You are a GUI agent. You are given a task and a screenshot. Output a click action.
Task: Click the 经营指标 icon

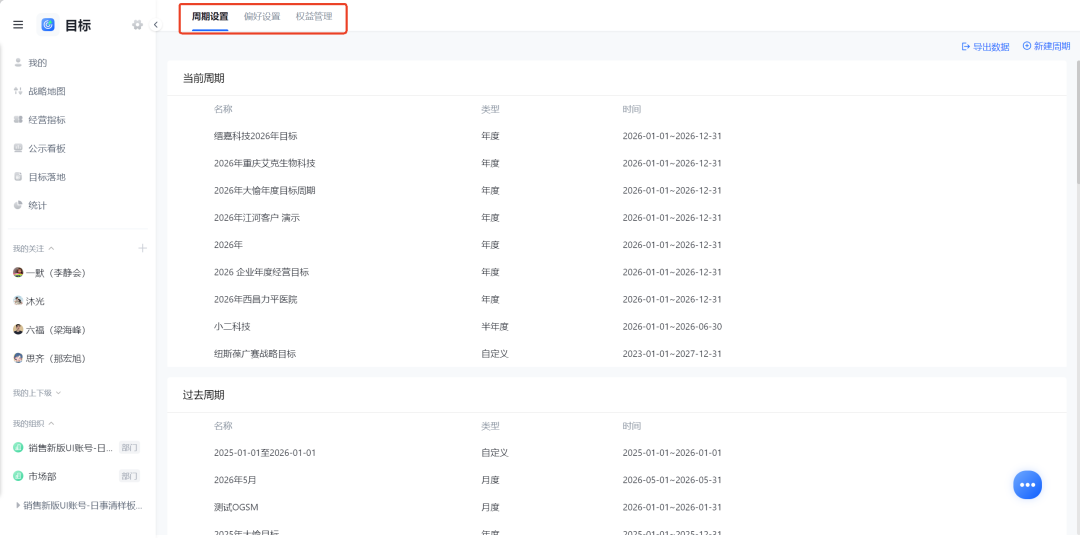(18, 120)
